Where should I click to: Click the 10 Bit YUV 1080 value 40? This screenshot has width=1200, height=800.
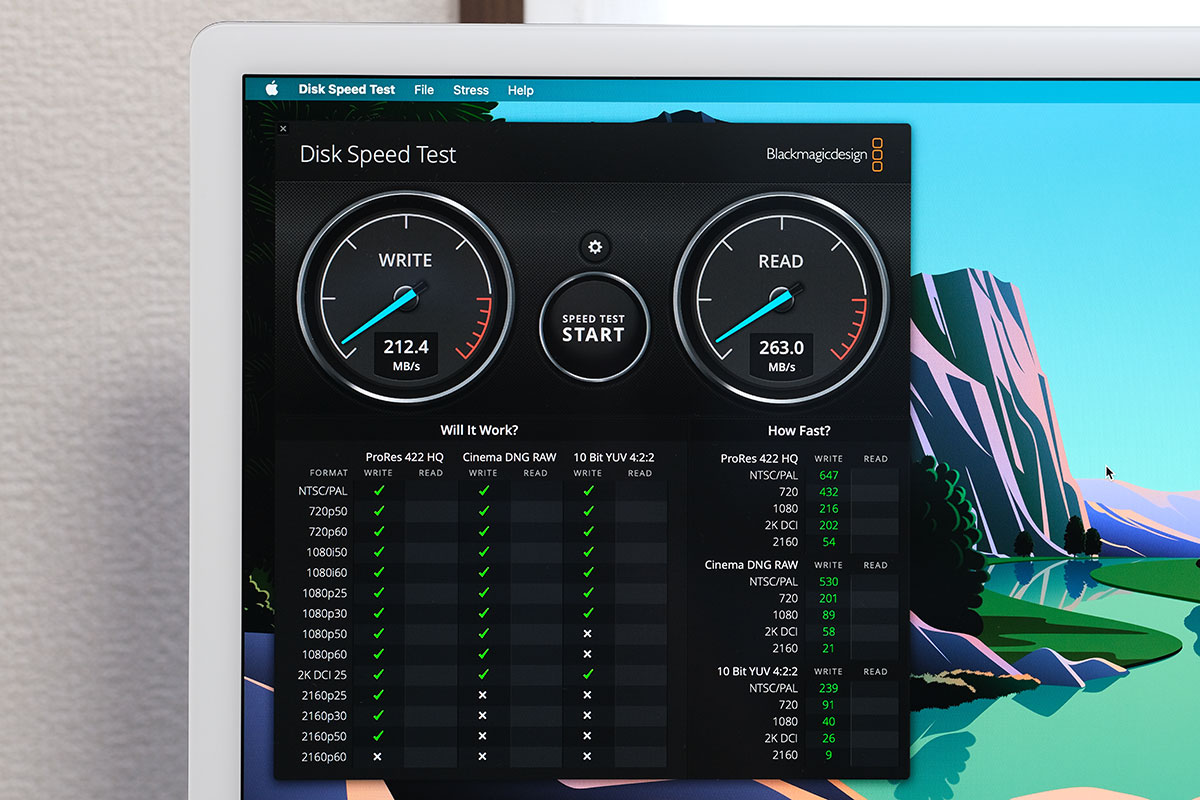pos(828,721)
